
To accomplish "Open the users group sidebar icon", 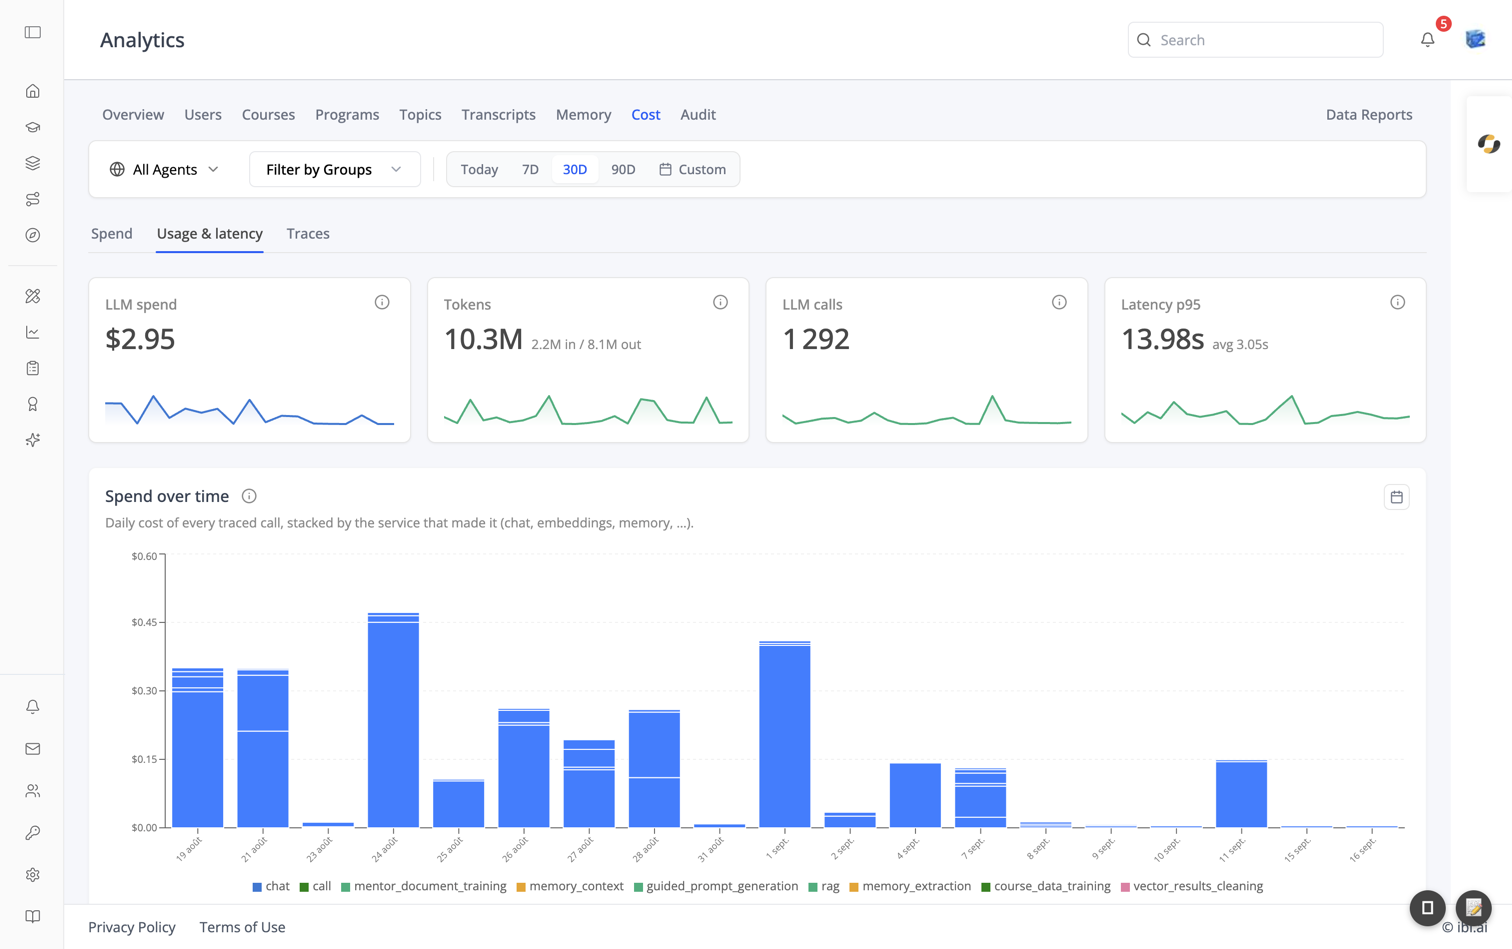I will [x=33, y=791].
